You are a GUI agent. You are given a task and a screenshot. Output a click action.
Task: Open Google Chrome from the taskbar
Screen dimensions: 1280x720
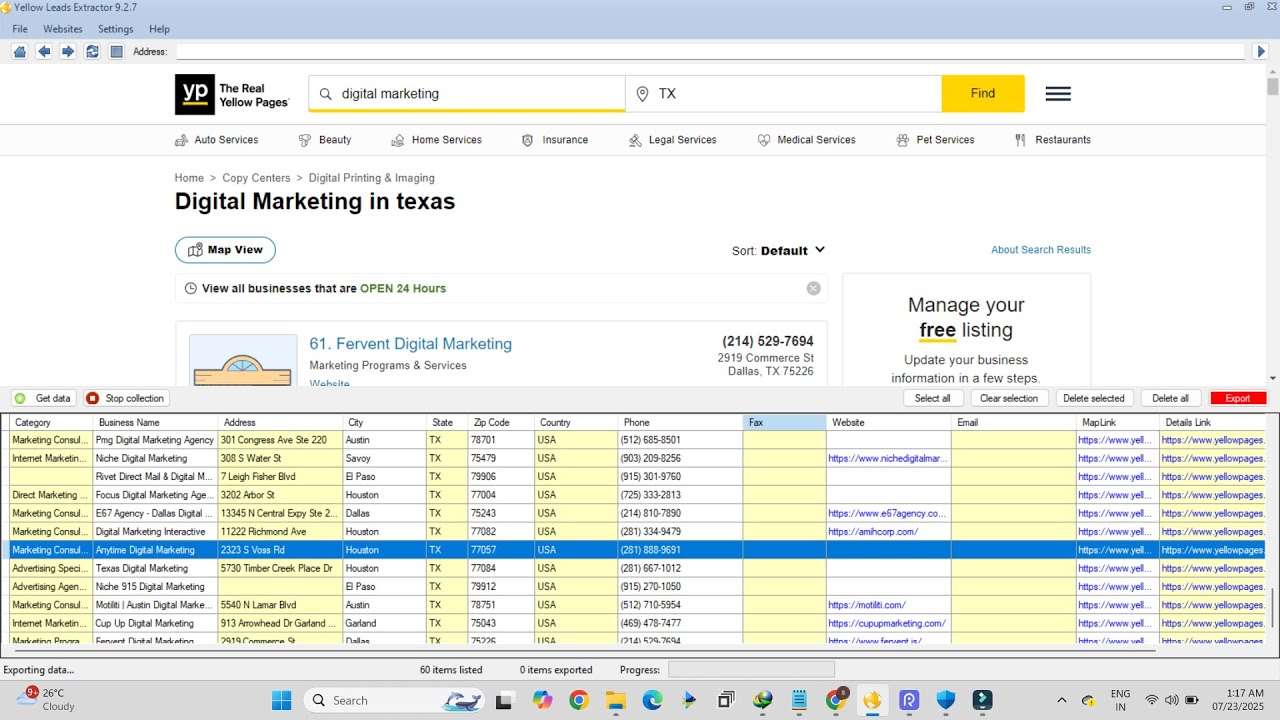click(x=579, y=700)
